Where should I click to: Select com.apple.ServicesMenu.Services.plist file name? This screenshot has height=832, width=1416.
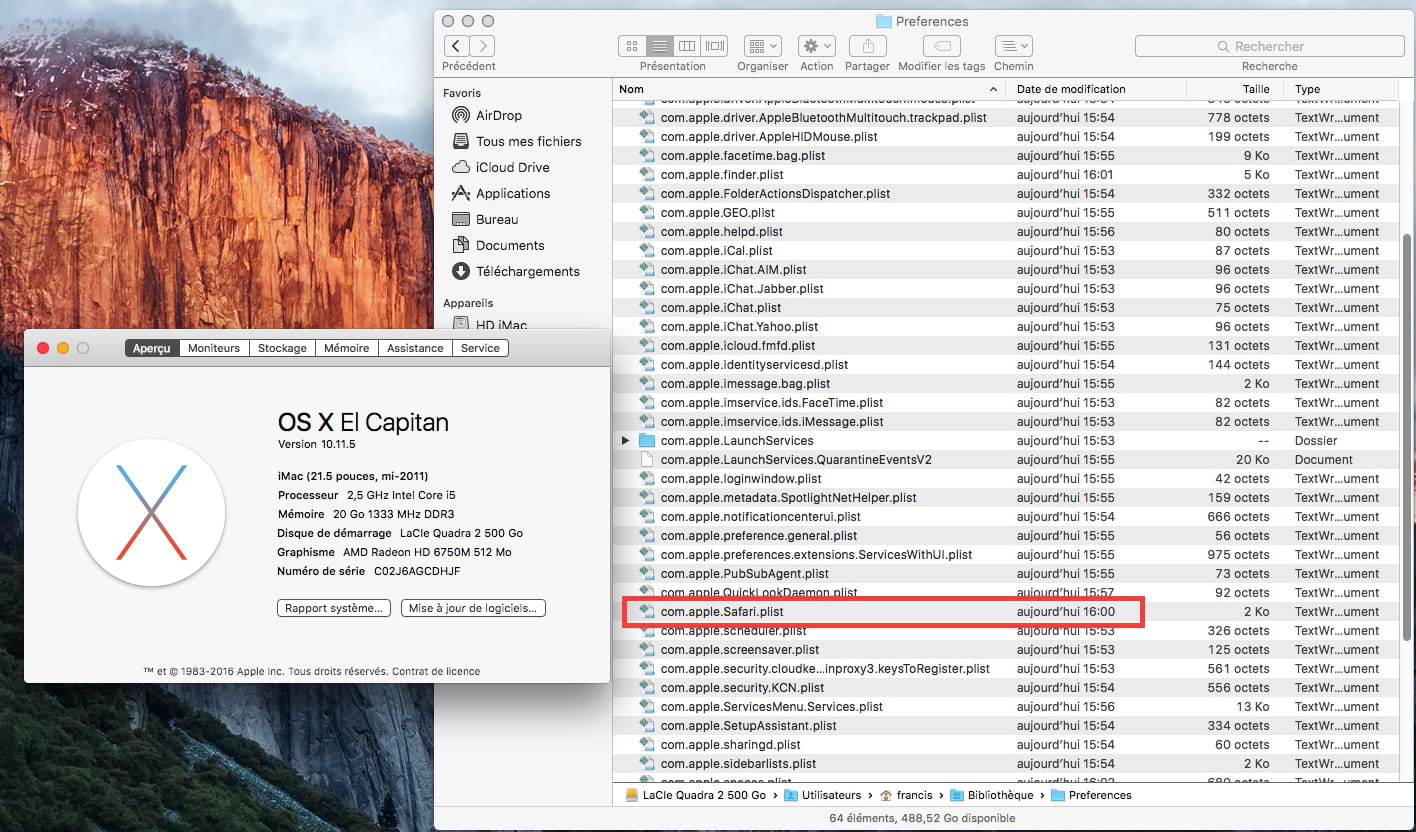772,707
